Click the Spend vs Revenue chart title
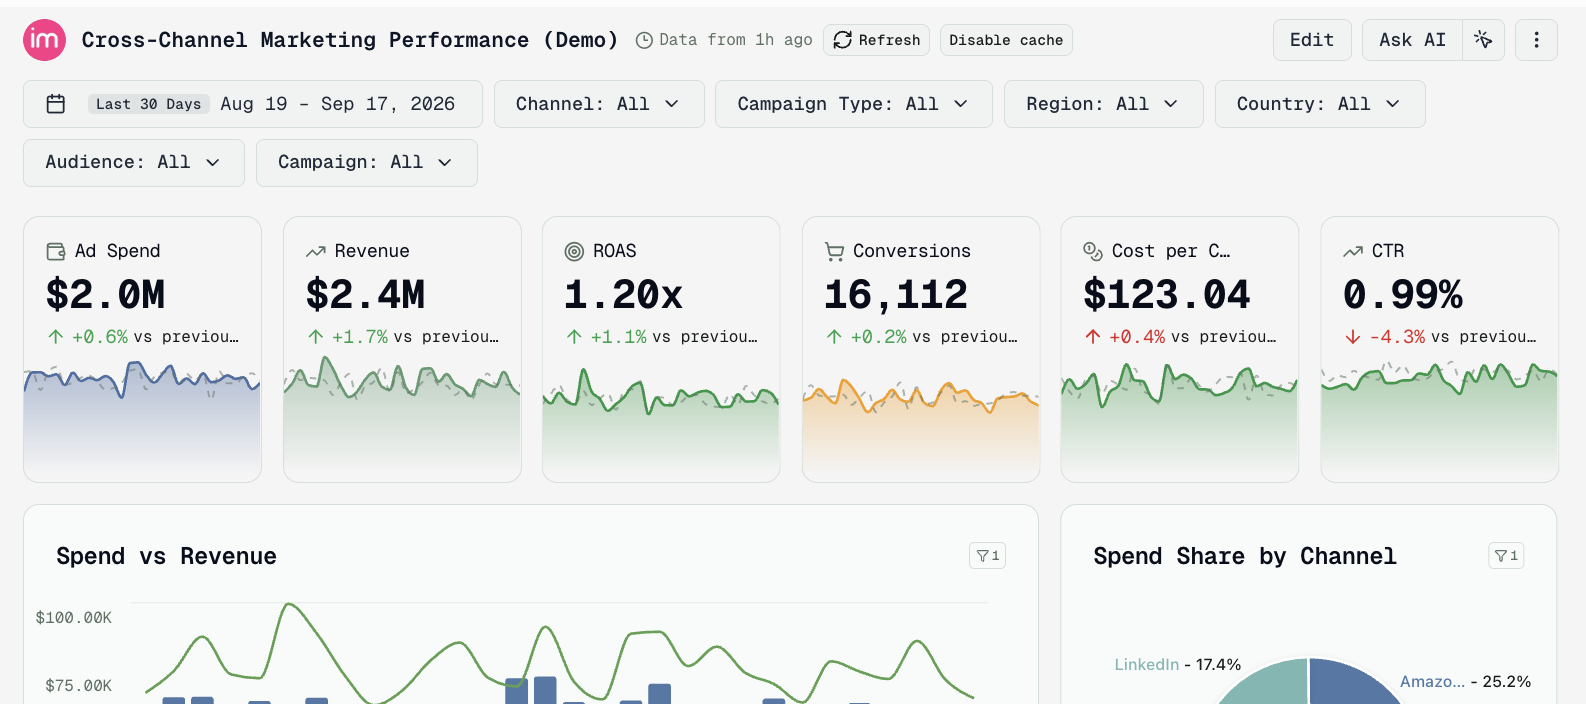This screenshot has height=704, width=1586. click(166, 556)
